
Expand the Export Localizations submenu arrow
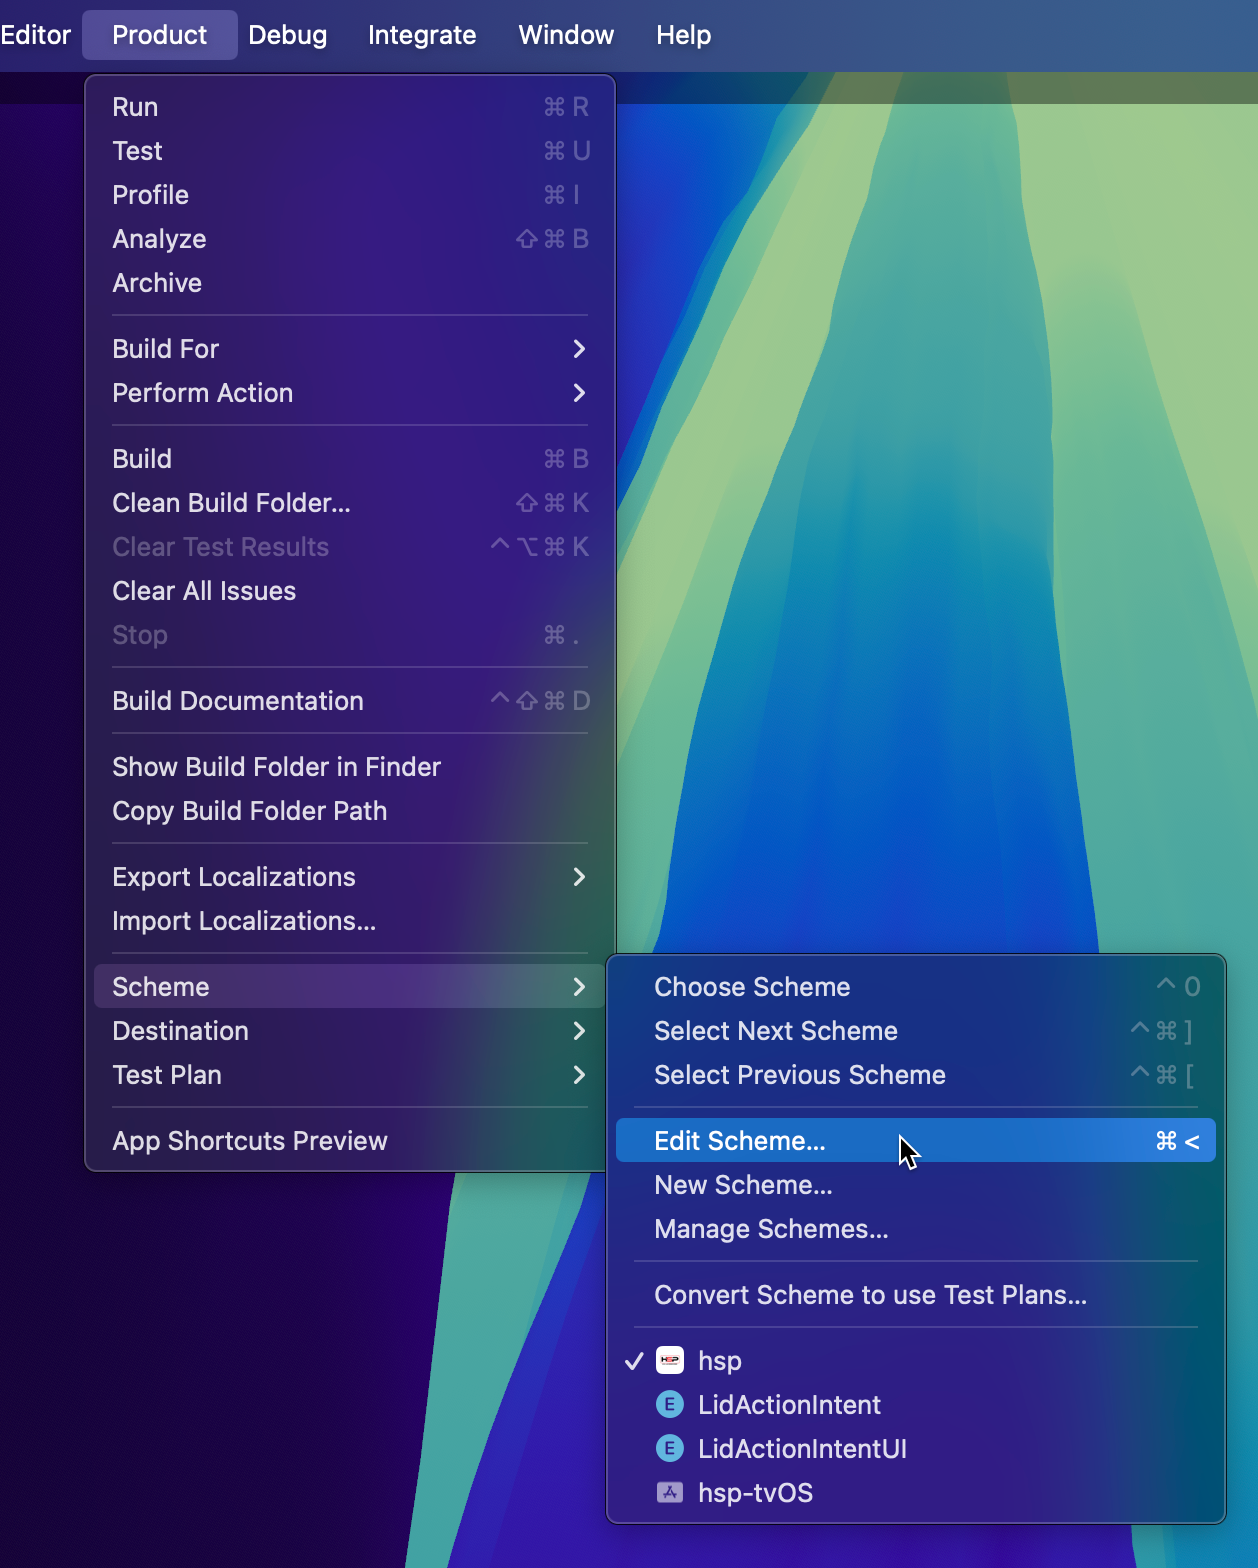pos(579,877)
